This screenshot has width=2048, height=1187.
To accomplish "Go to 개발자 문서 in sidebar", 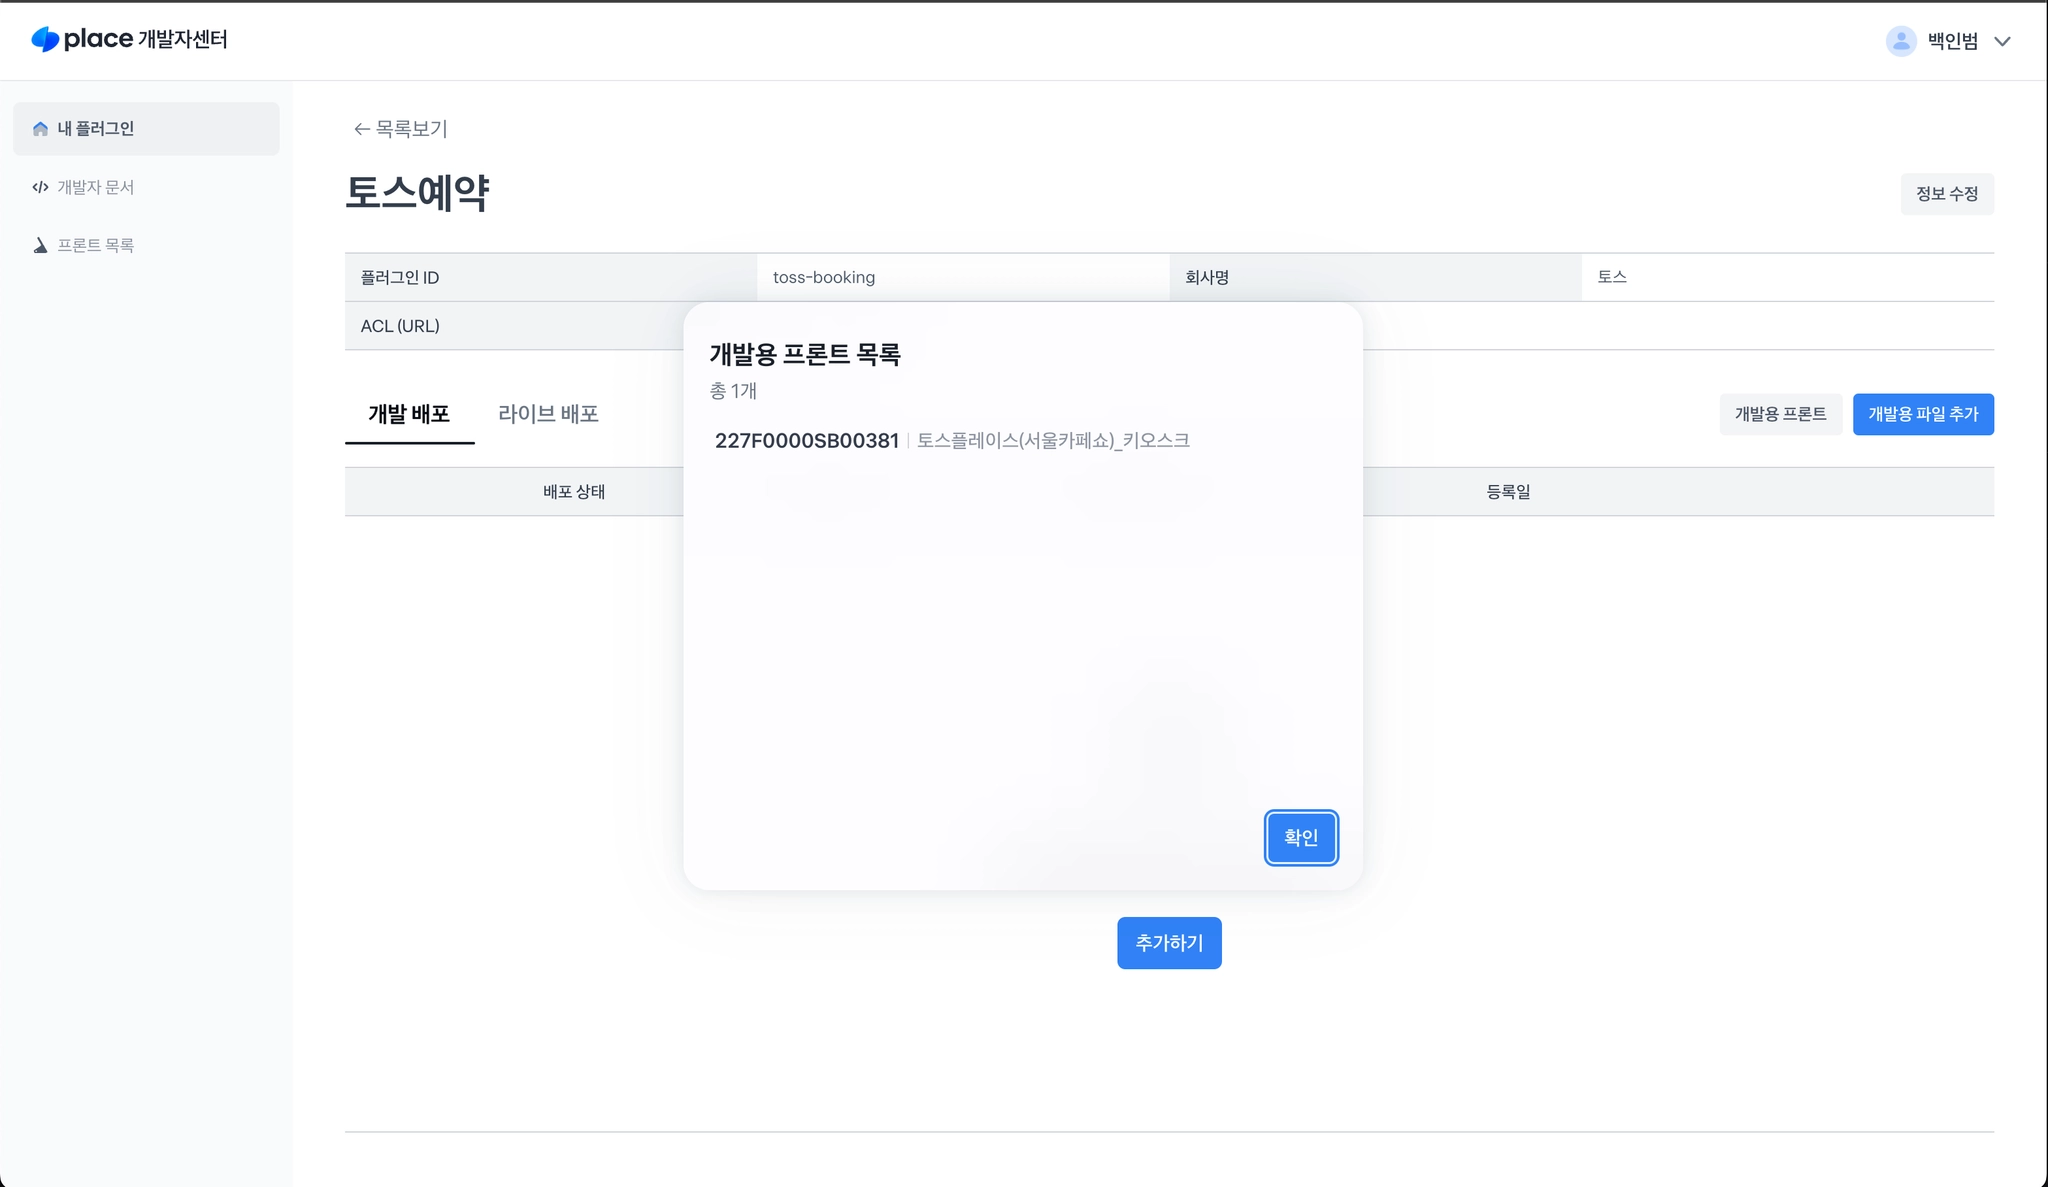I will (x=96, y=187).
